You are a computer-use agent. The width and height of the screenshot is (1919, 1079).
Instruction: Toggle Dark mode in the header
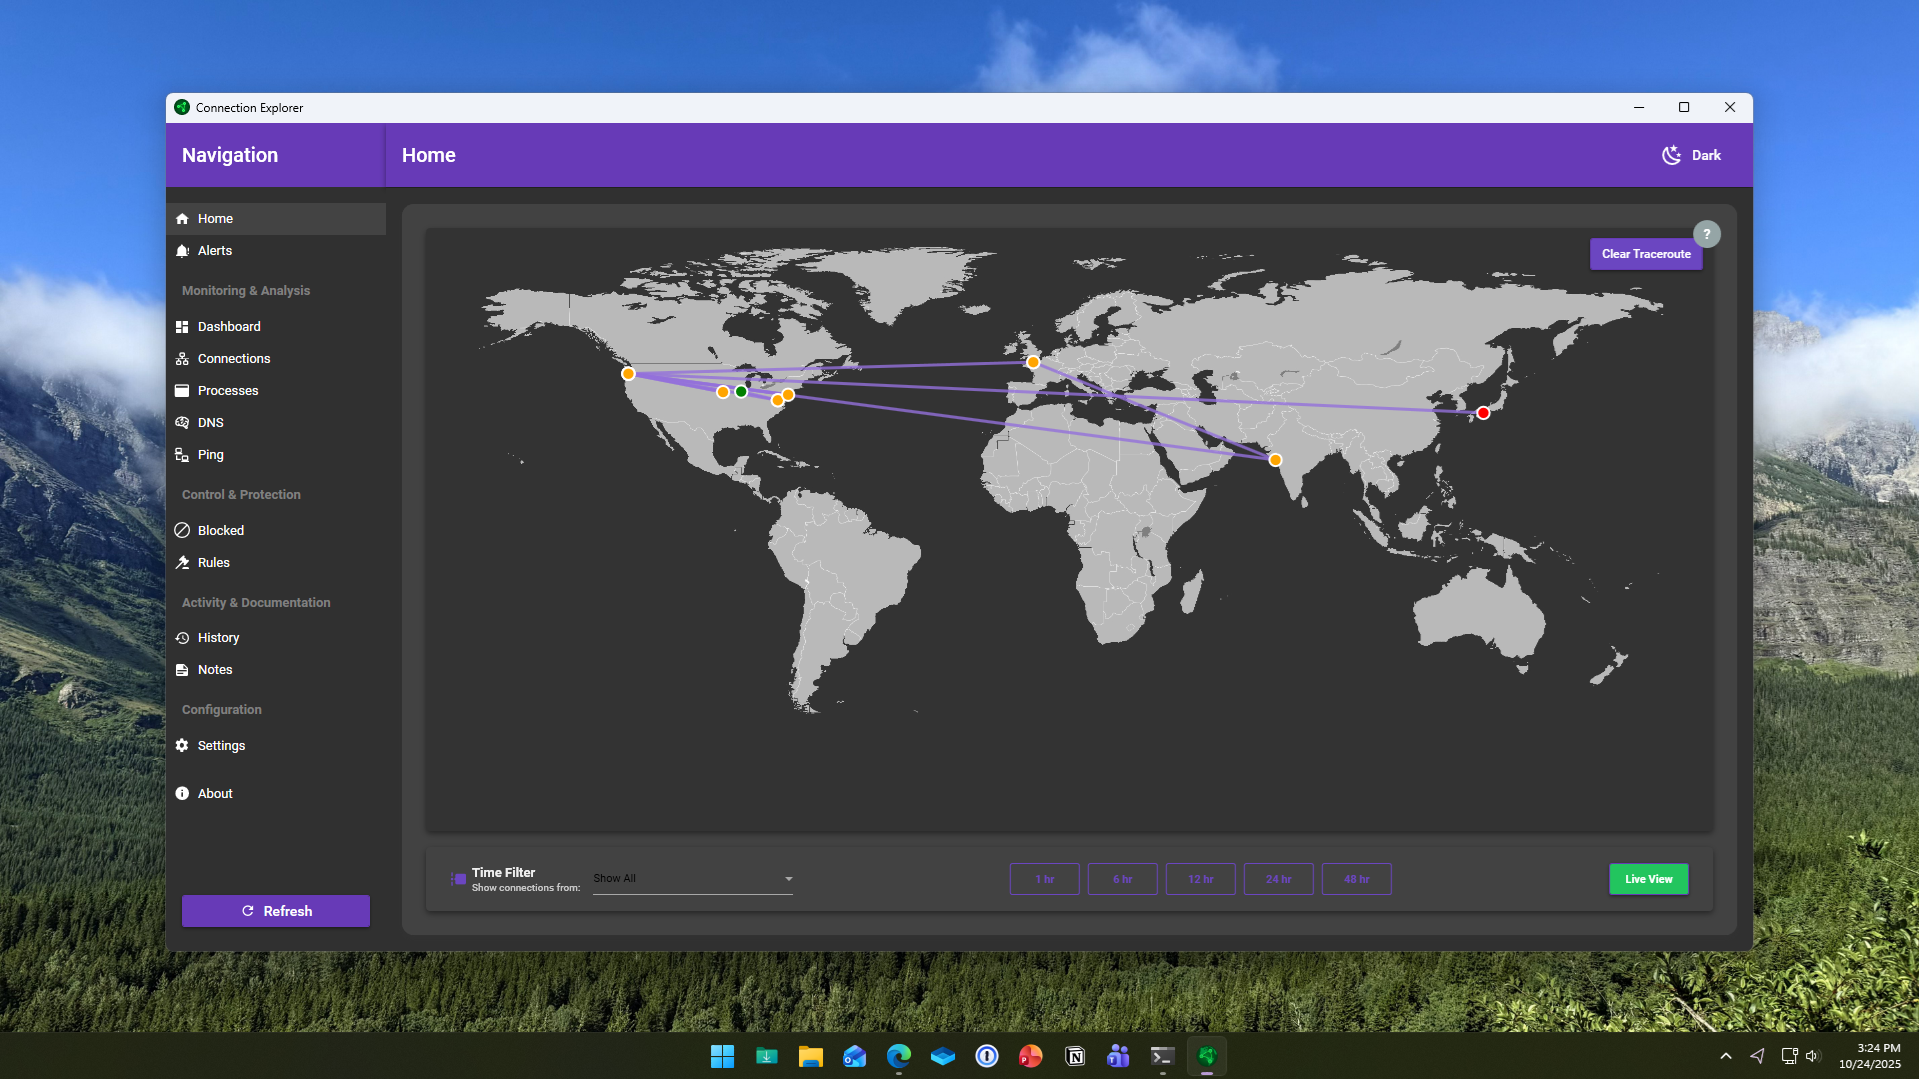point(1690,155)
